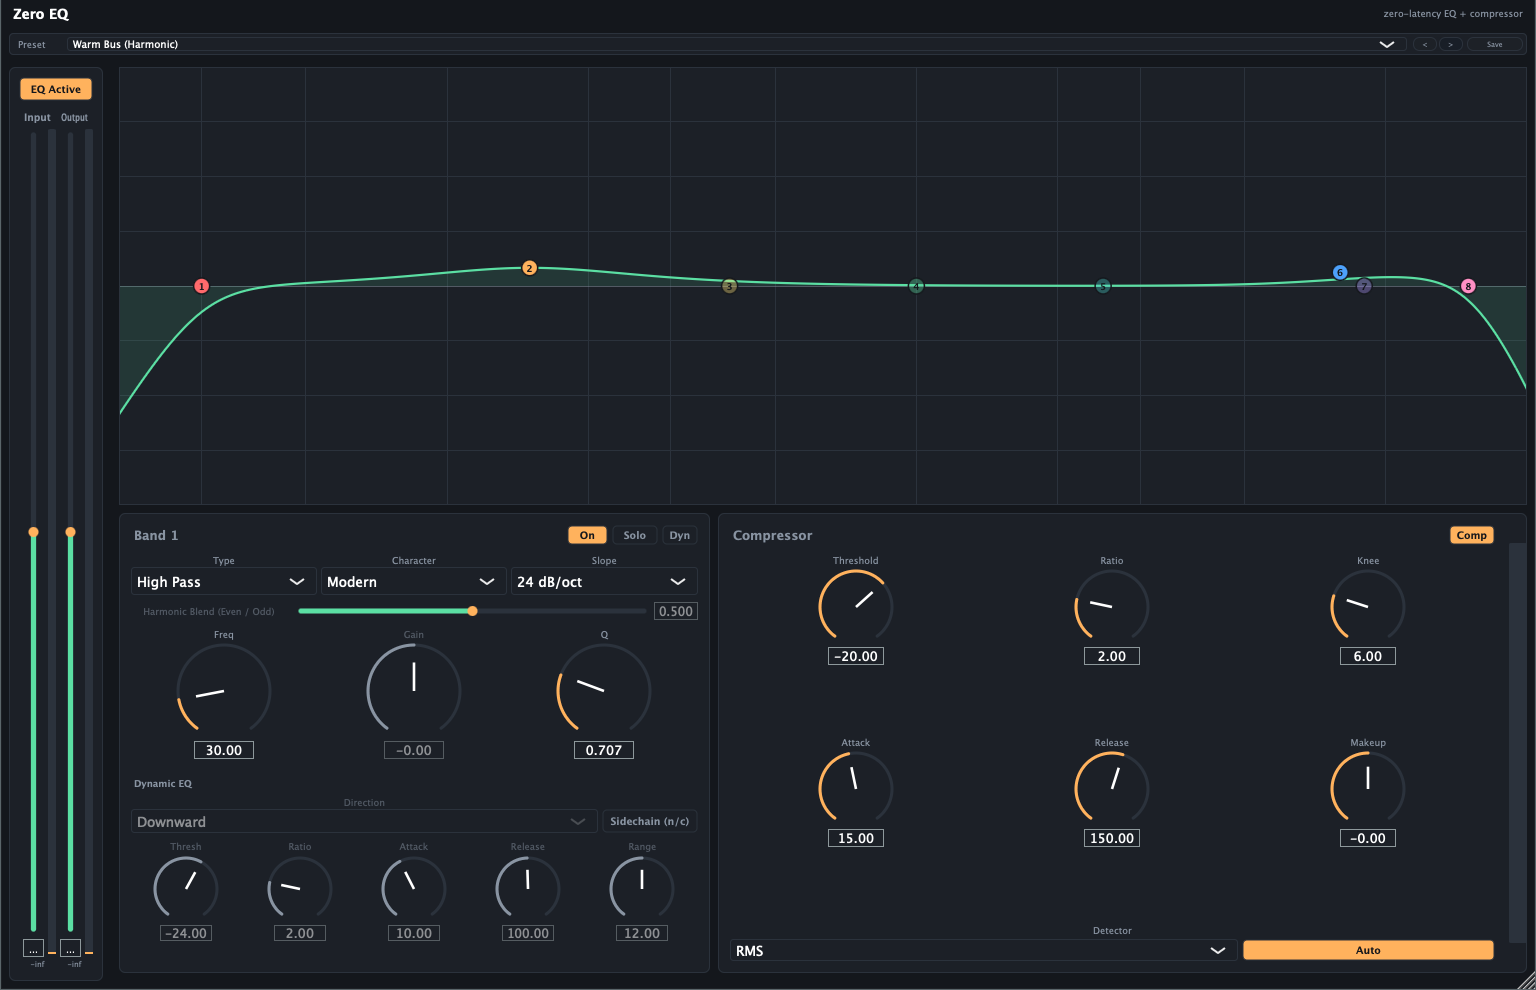Toggle the Comp enable button

coord(1472,535)
